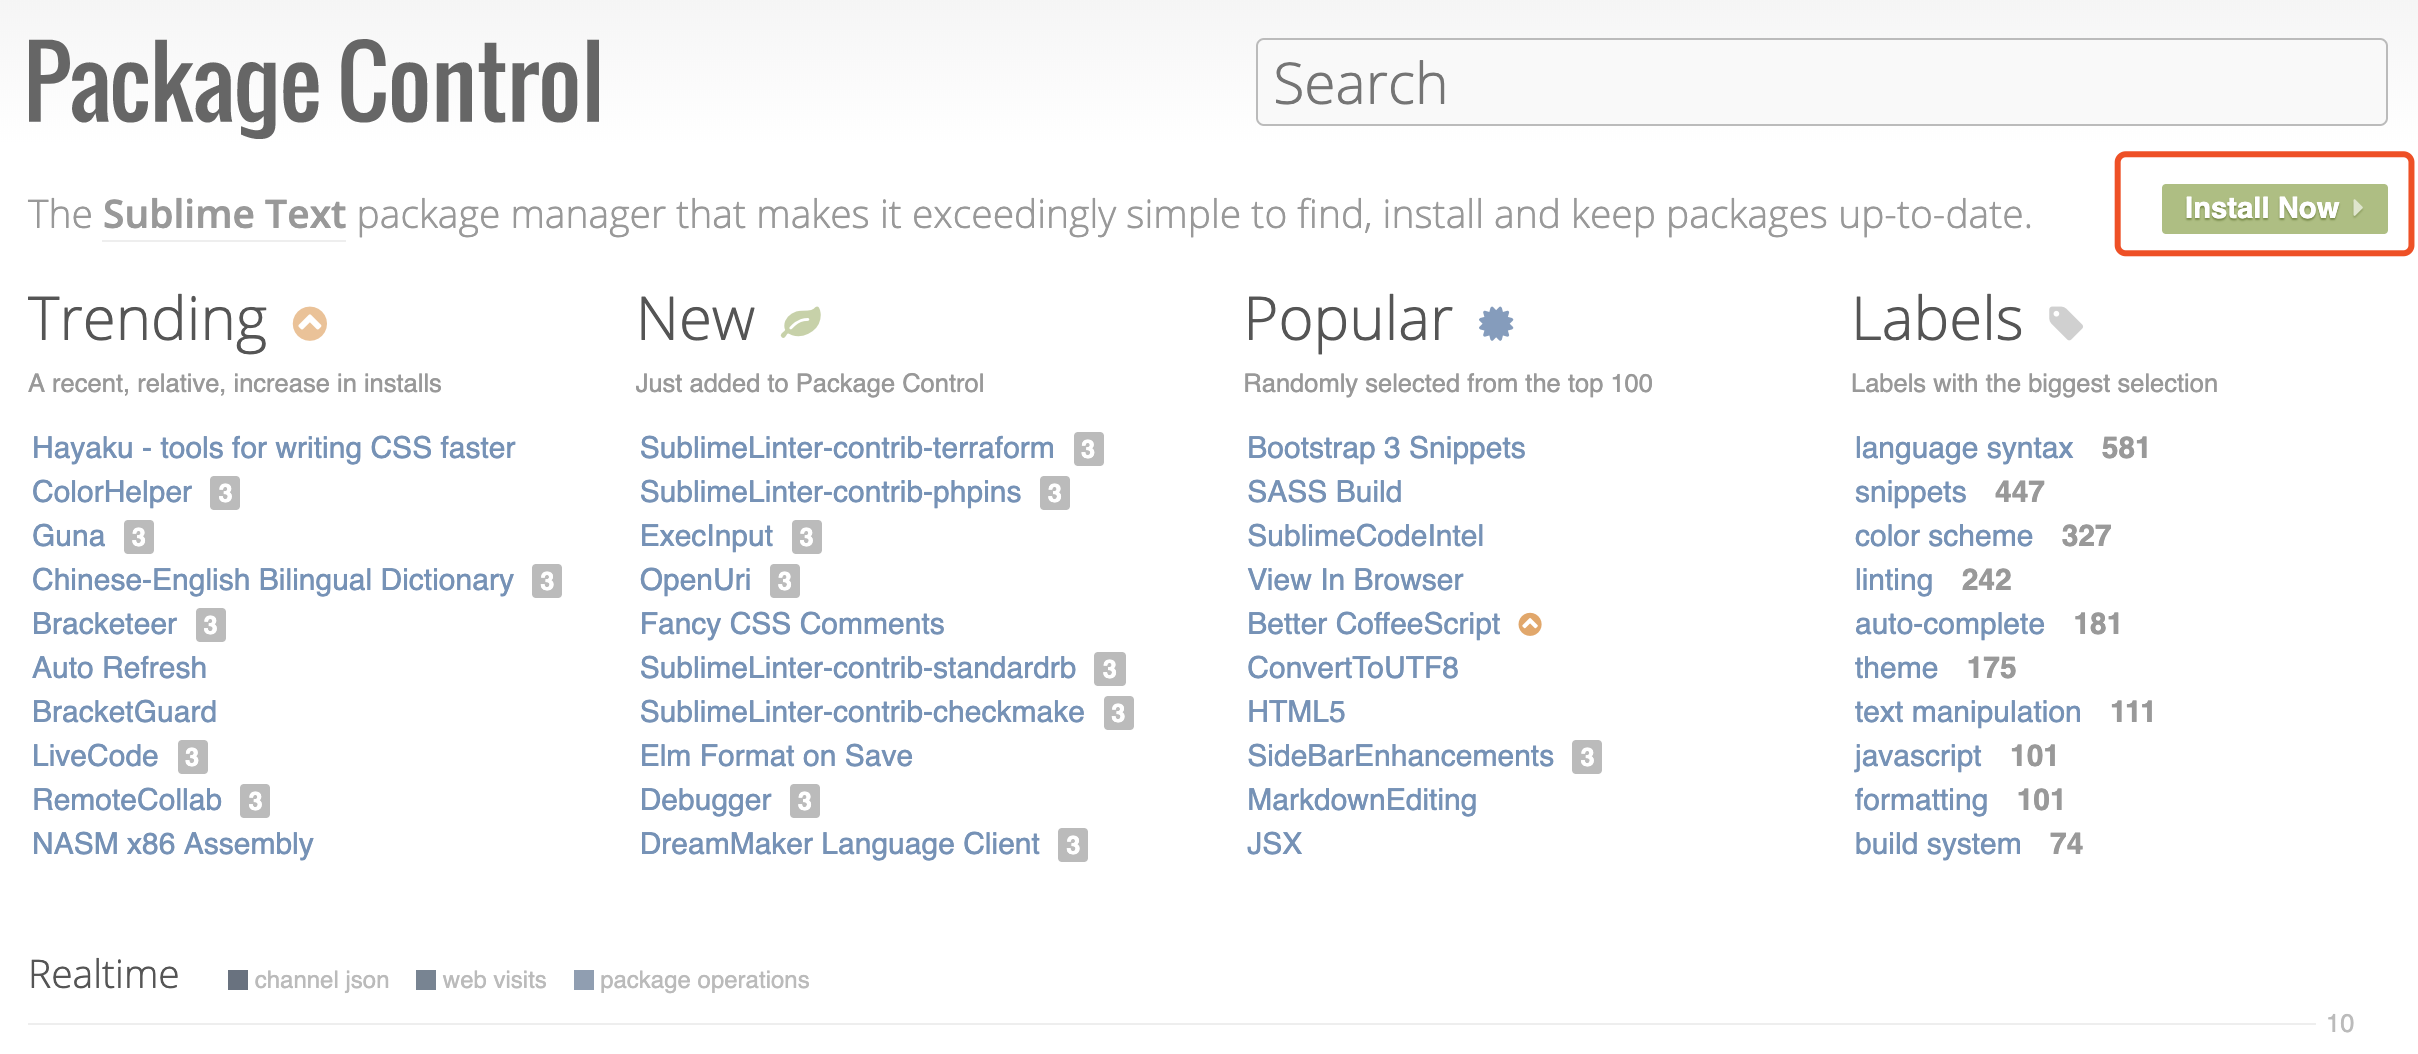
Task: Click the ST3 badge beside SideBarEnhancements
Action: click(1587, 757)
